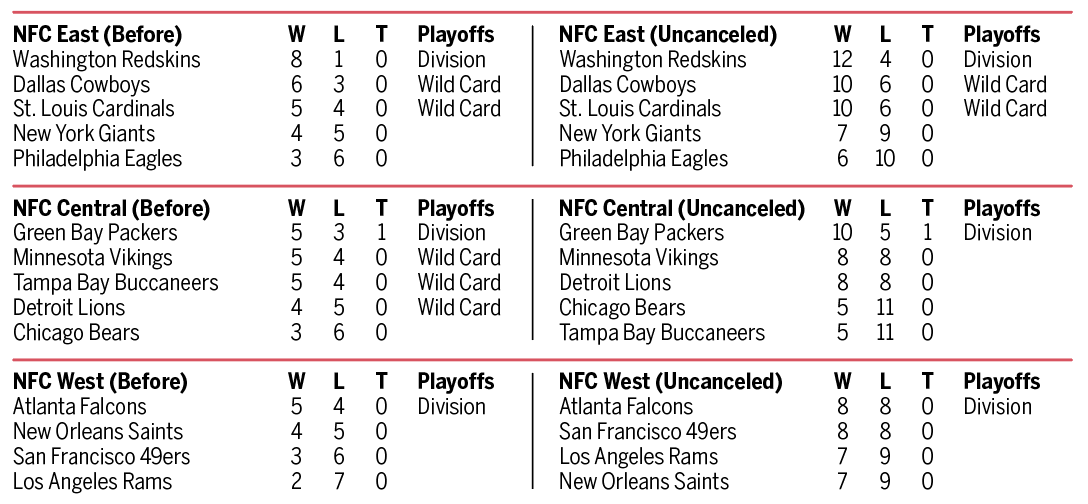This screenshot has height=504, width=1088.
Task: Click the NFC West (Uncanceled) heading
Action: (671, 382)
